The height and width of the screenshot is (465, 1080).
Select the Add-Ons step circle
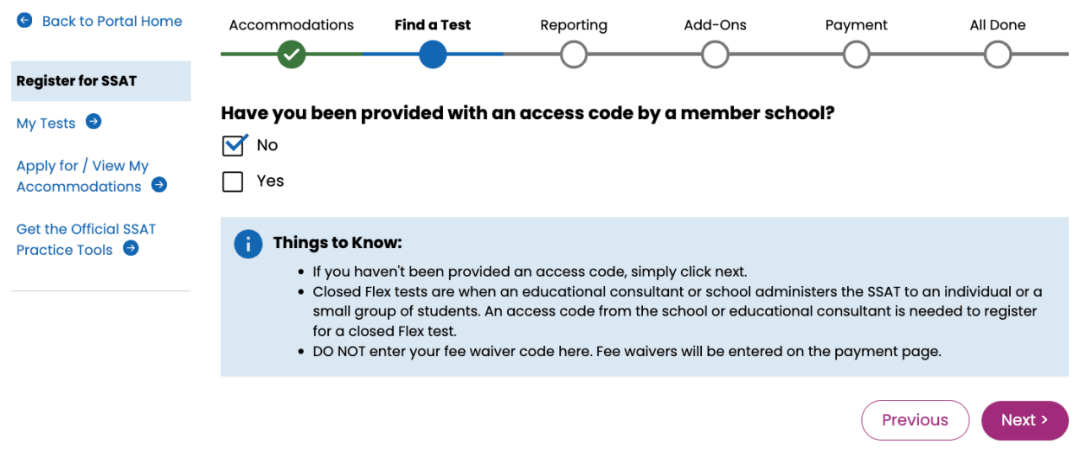click(x=715, y=54)
